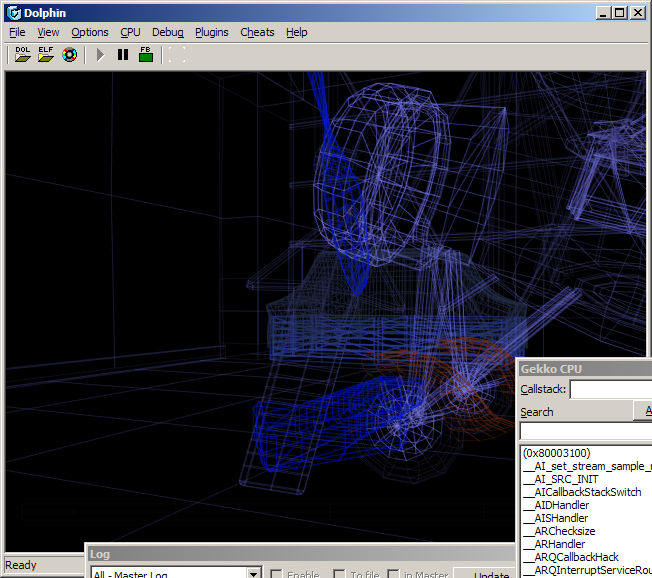Maximize the Dolphin window
The width and height of the screenshot is (652, 578).
[619, 13]
